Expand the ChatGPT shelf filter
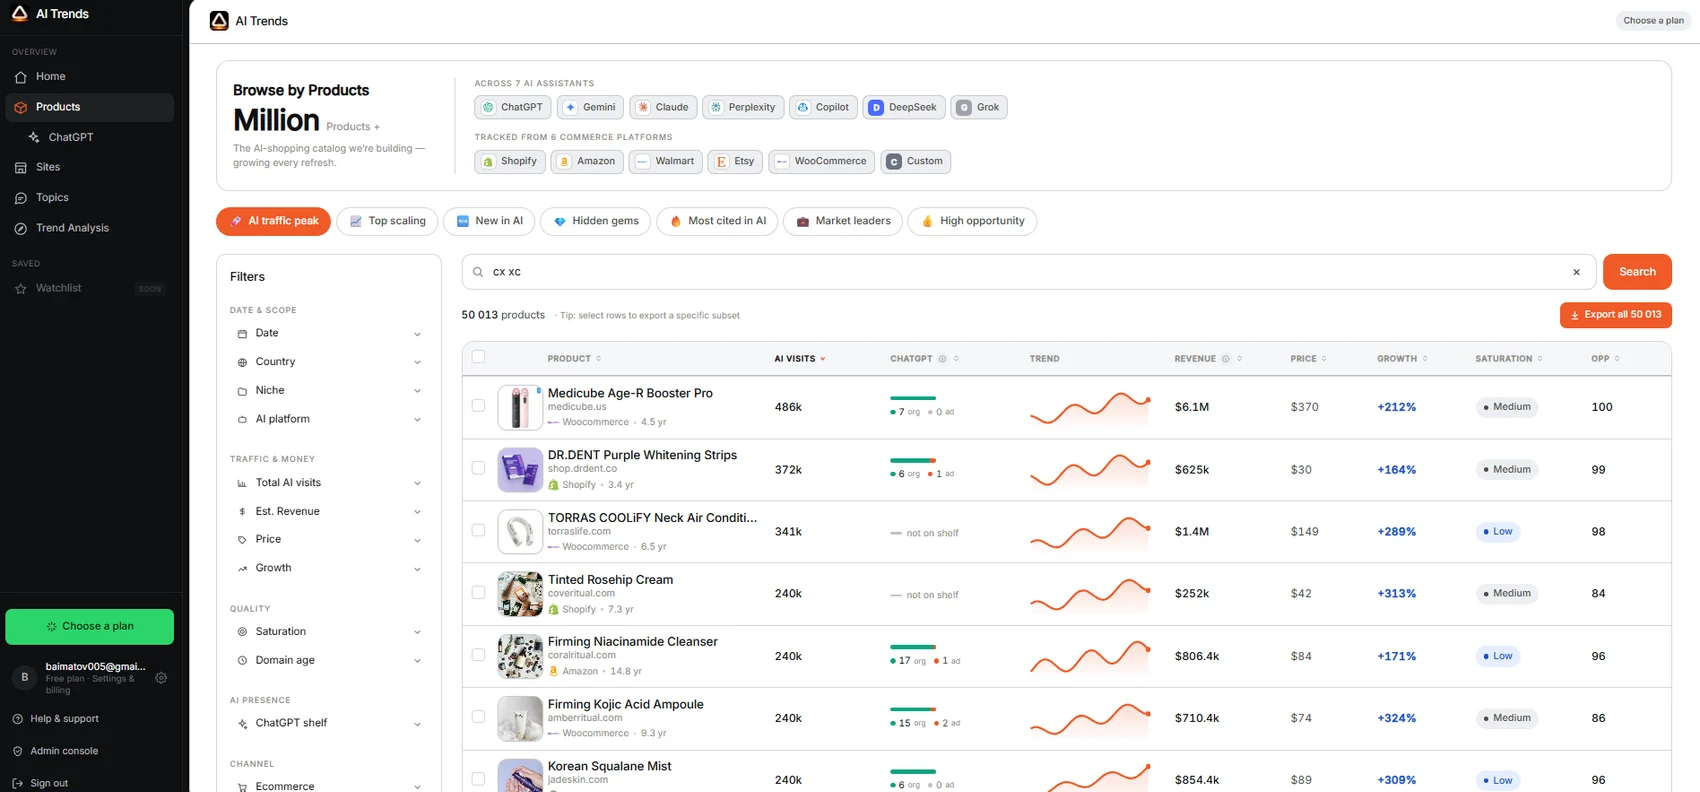Screen dimensions: 1700x792 point(329,723)
